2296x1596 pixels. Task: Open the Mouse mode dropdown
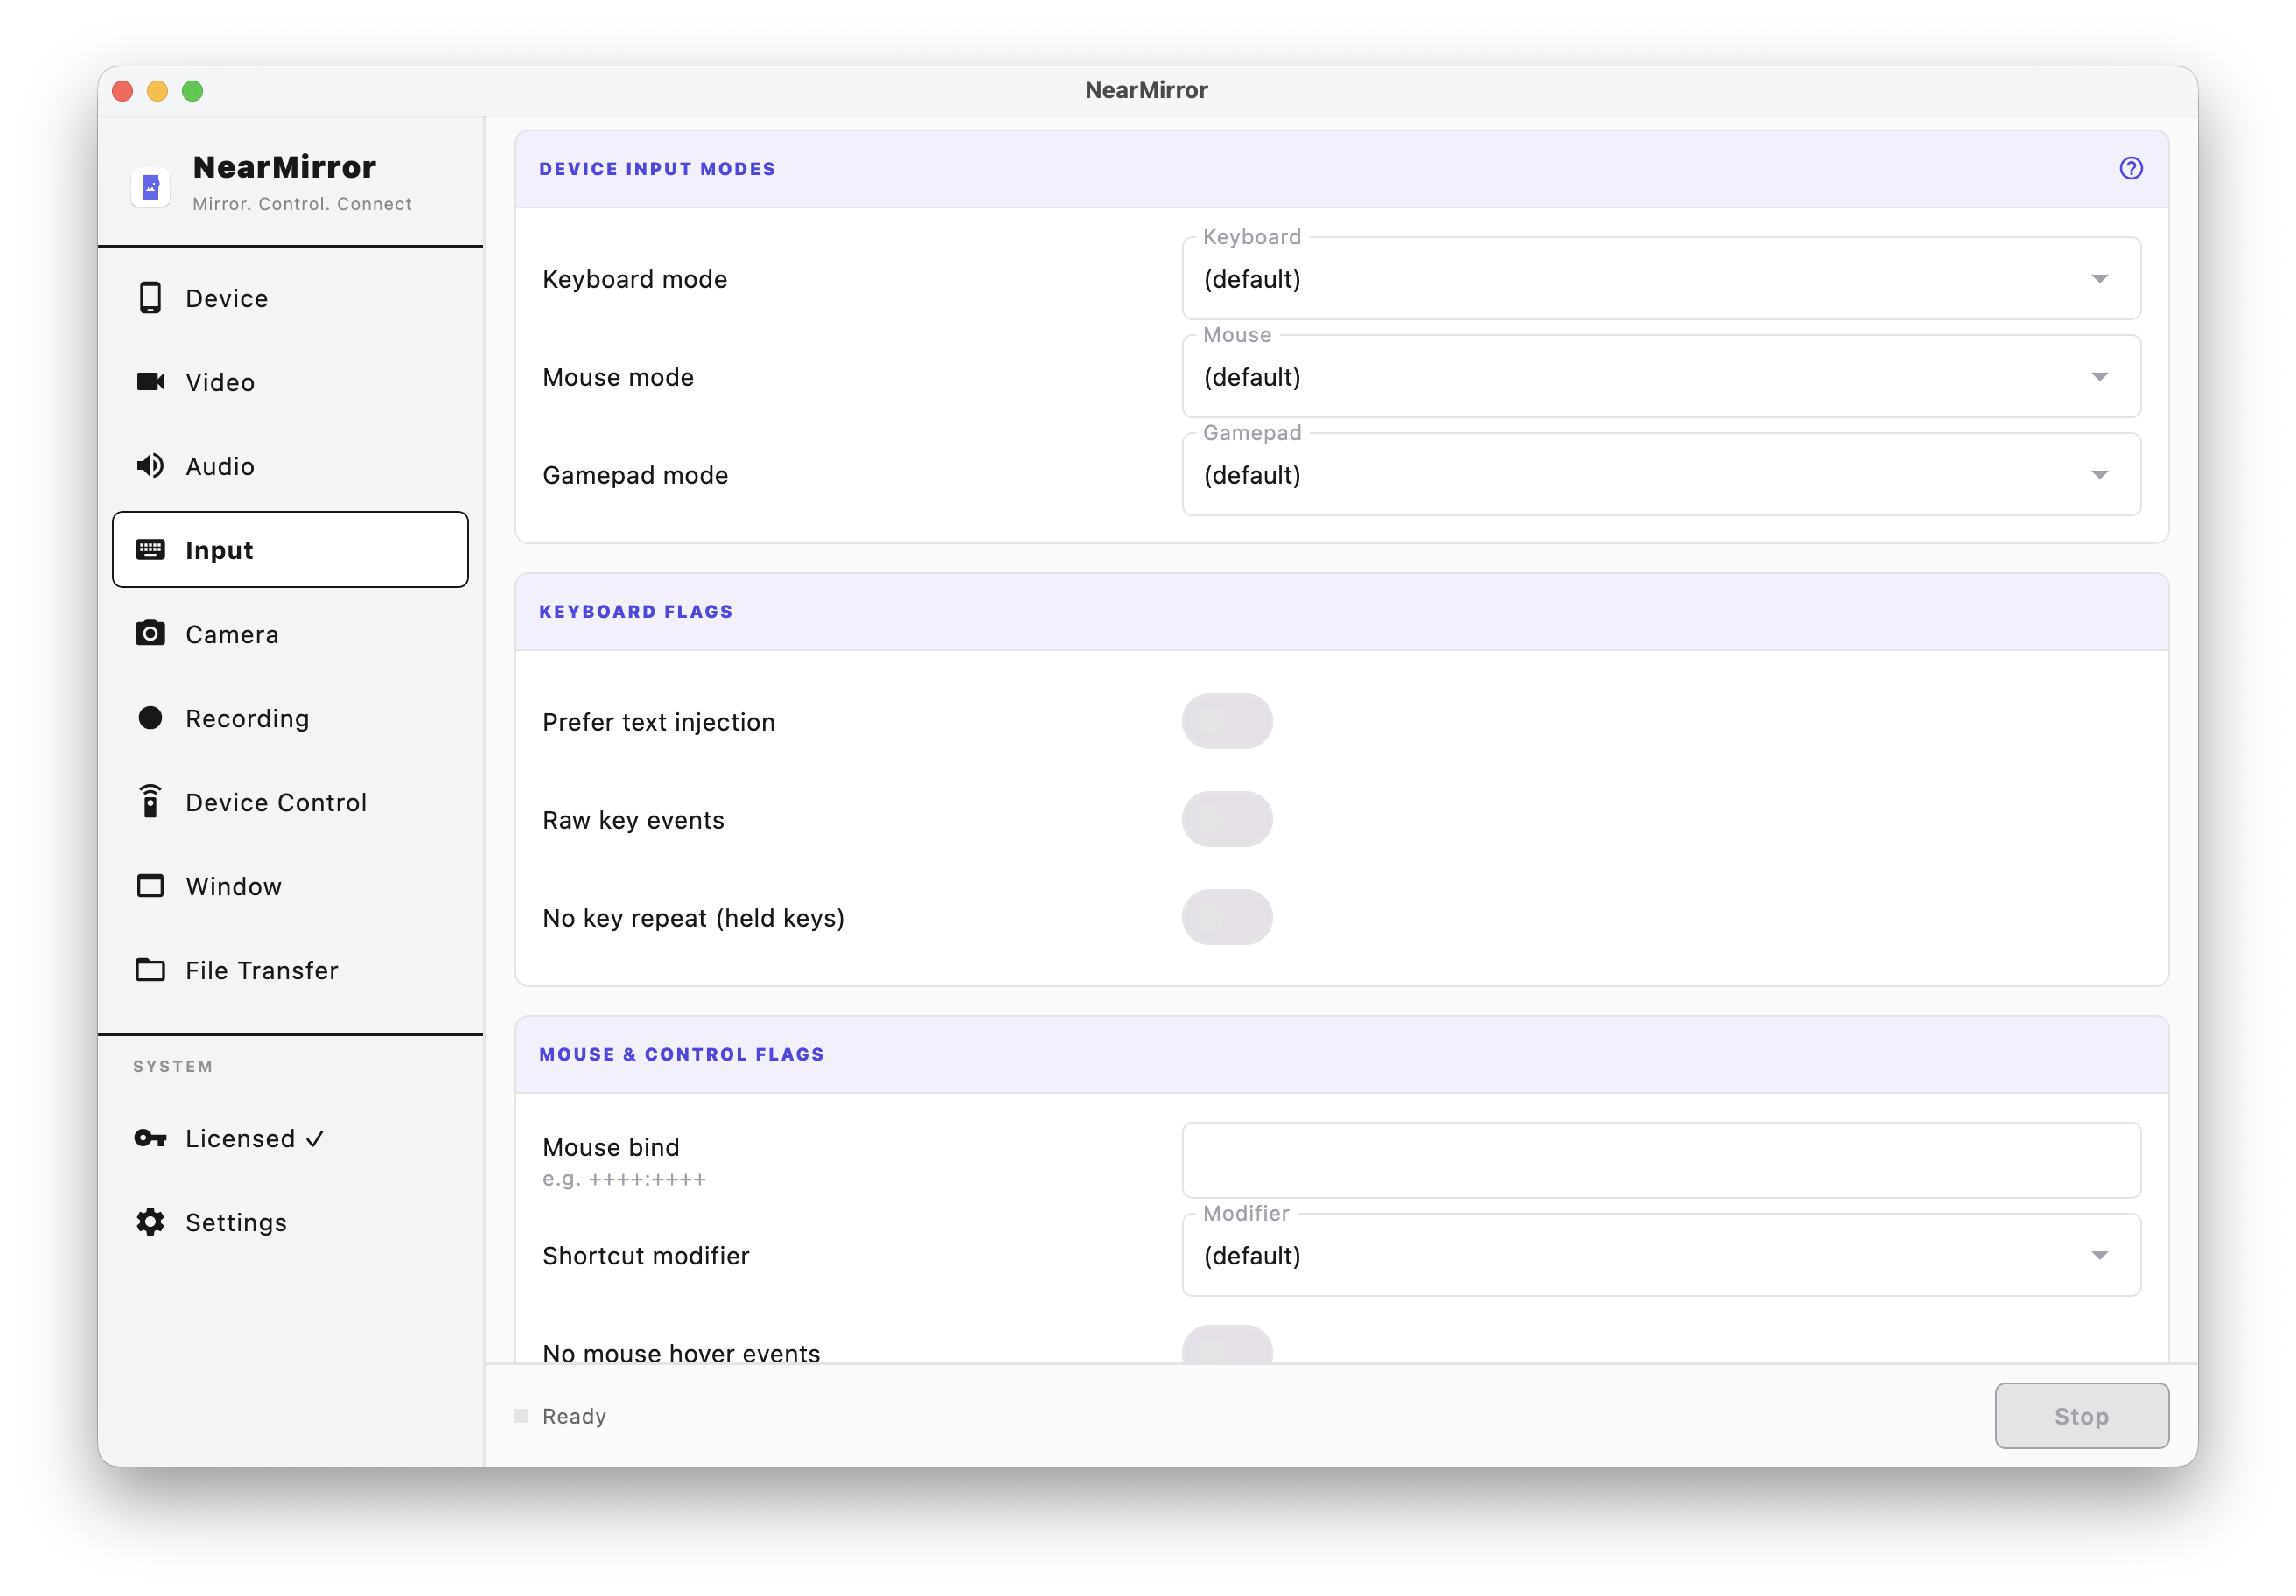(x=1660, y=377)
